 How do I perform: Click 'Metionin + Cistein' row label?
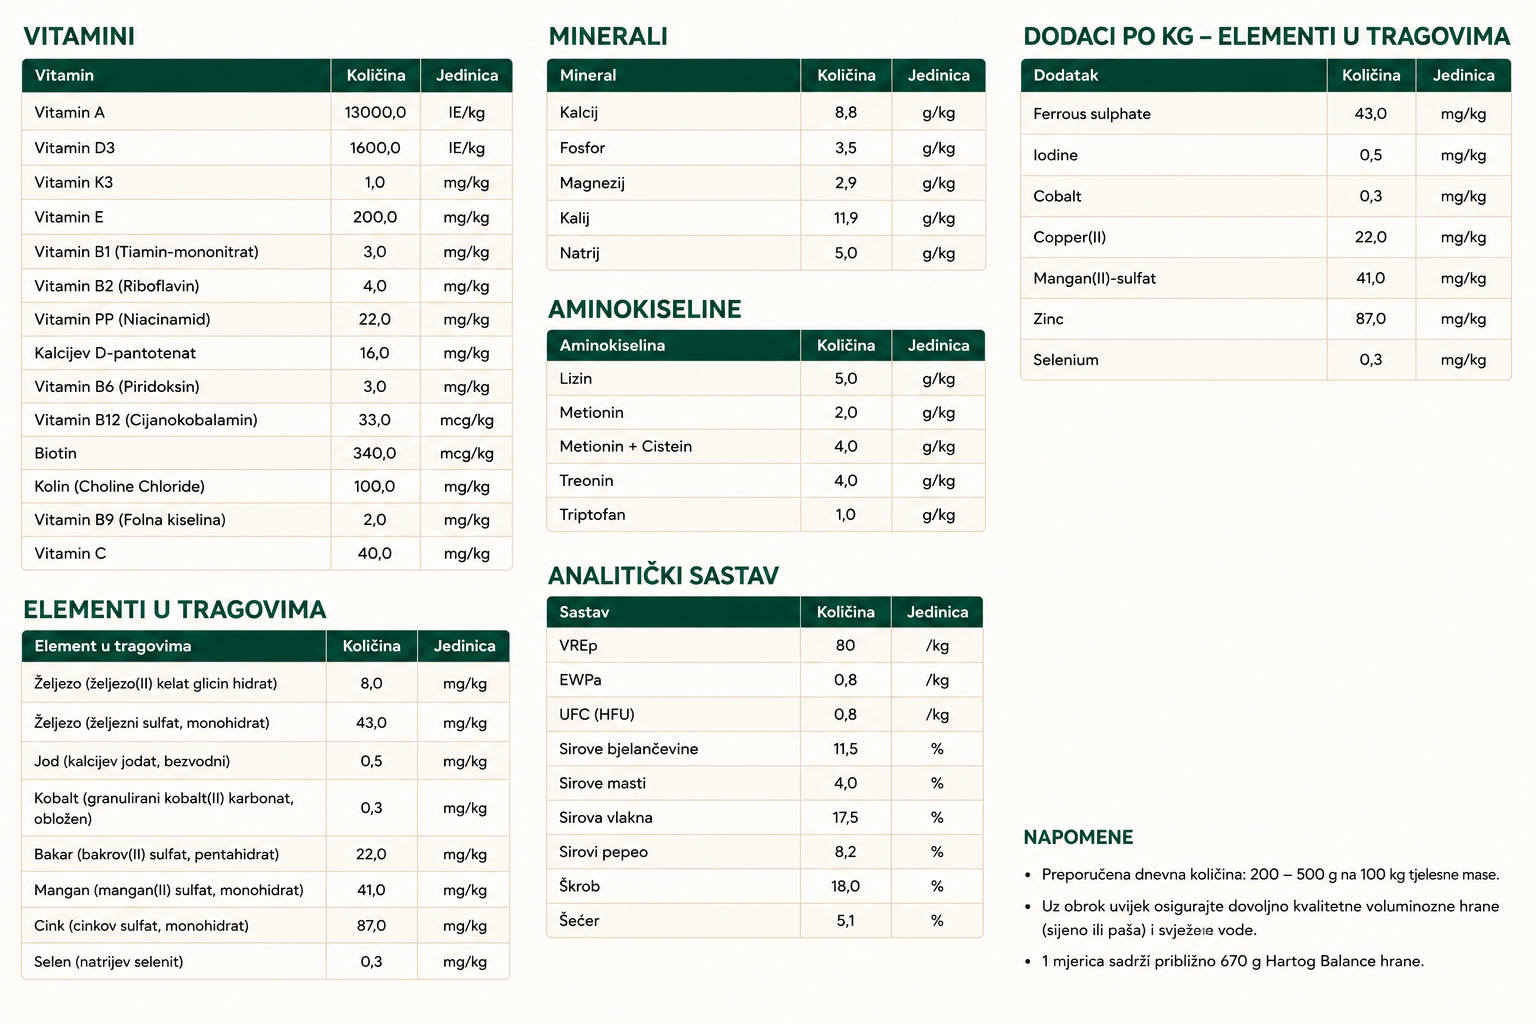click(x=626, y=447)
